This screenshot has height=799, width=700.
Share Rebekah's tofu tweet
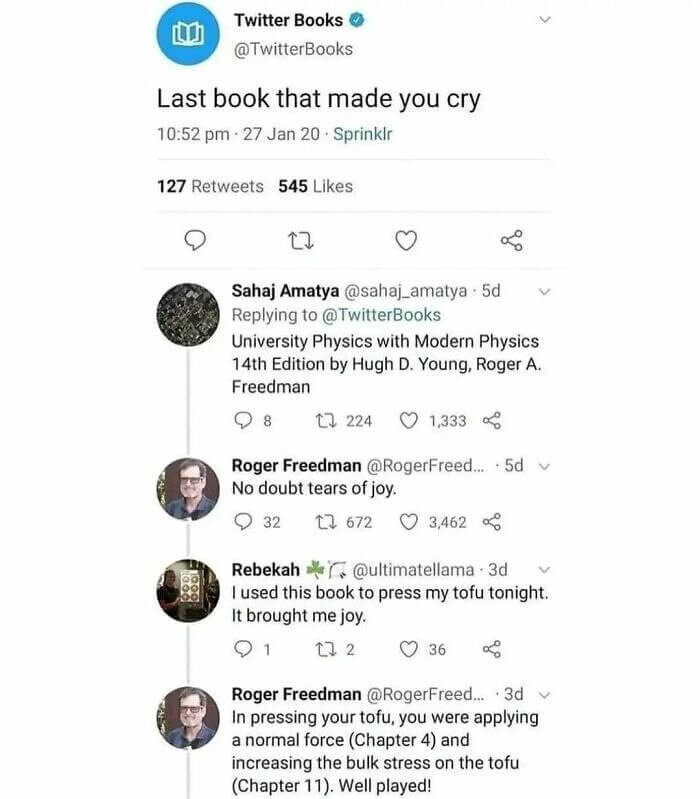(491, 650)
